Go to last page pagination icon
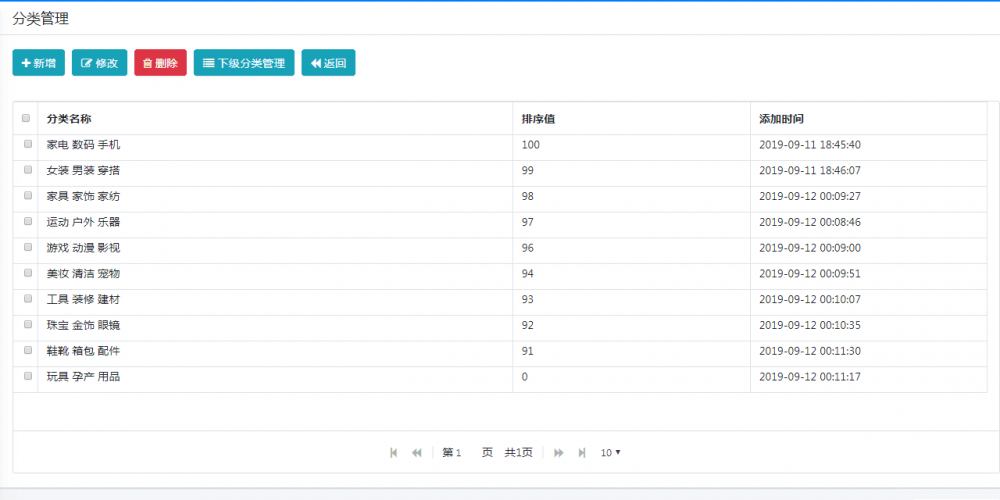This screenshot has width=1000, height=500. click(582, 453)
